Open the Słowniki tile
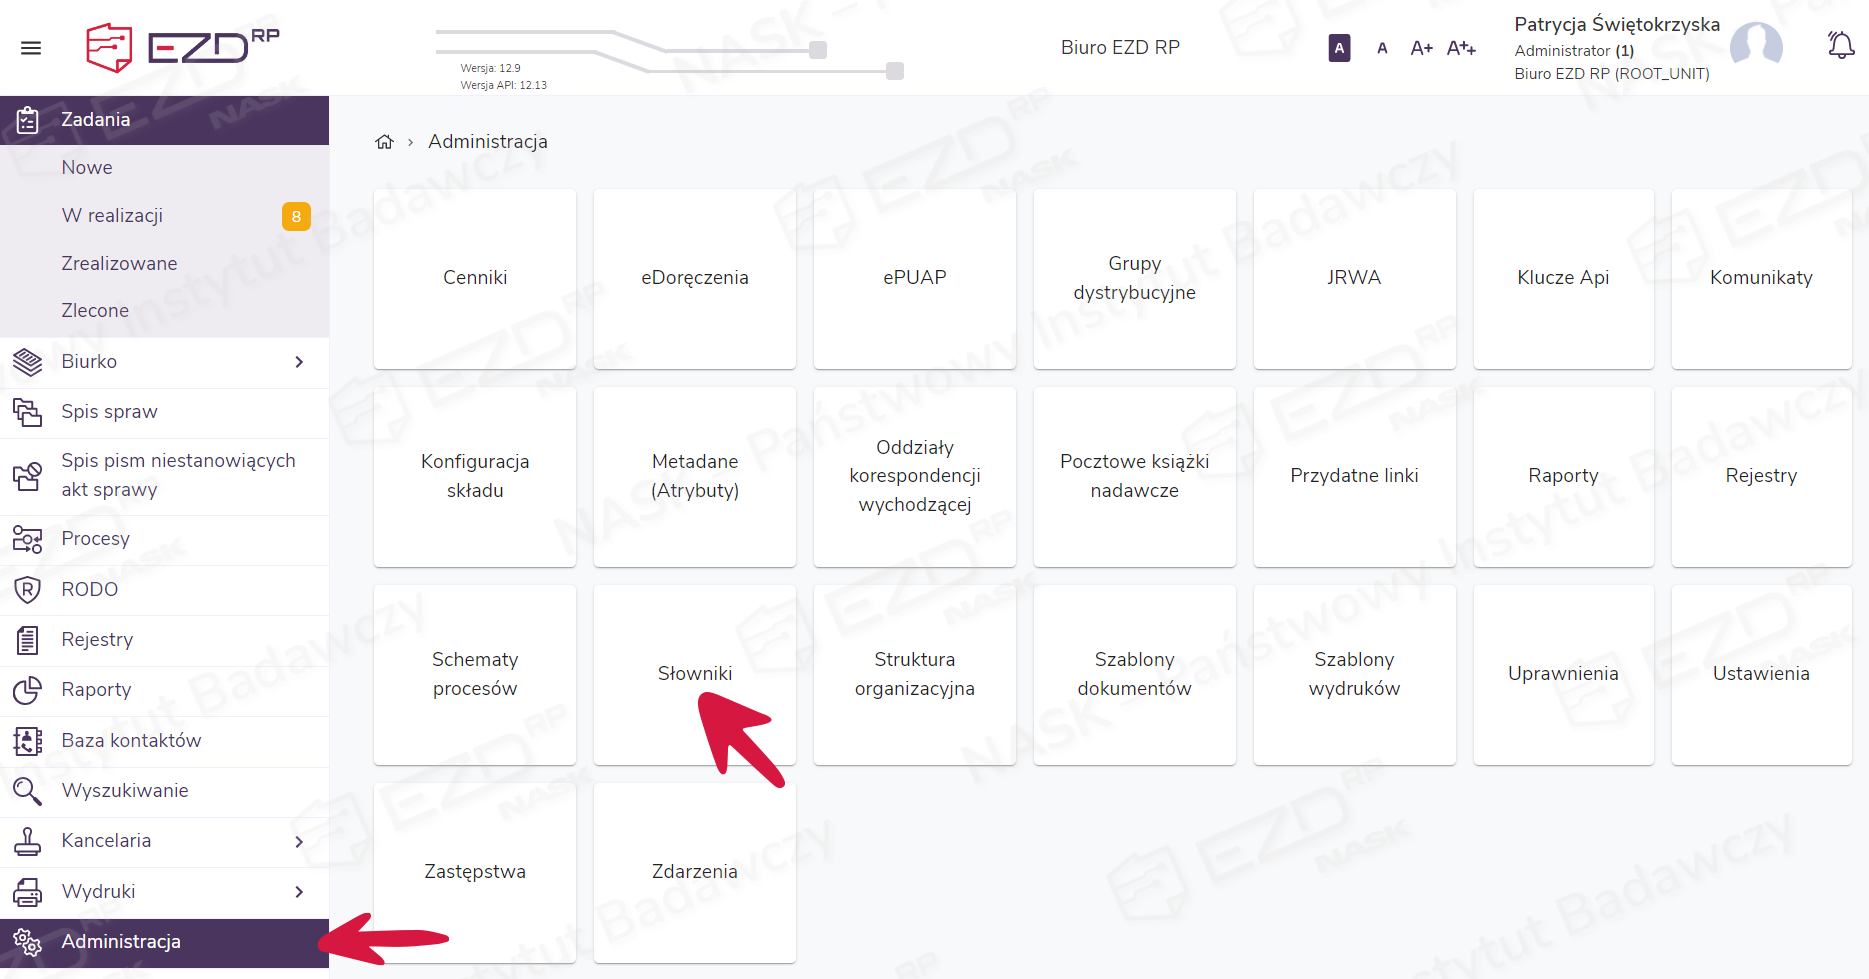This screenshot has height=979, width=1869. tap(695, 674)
